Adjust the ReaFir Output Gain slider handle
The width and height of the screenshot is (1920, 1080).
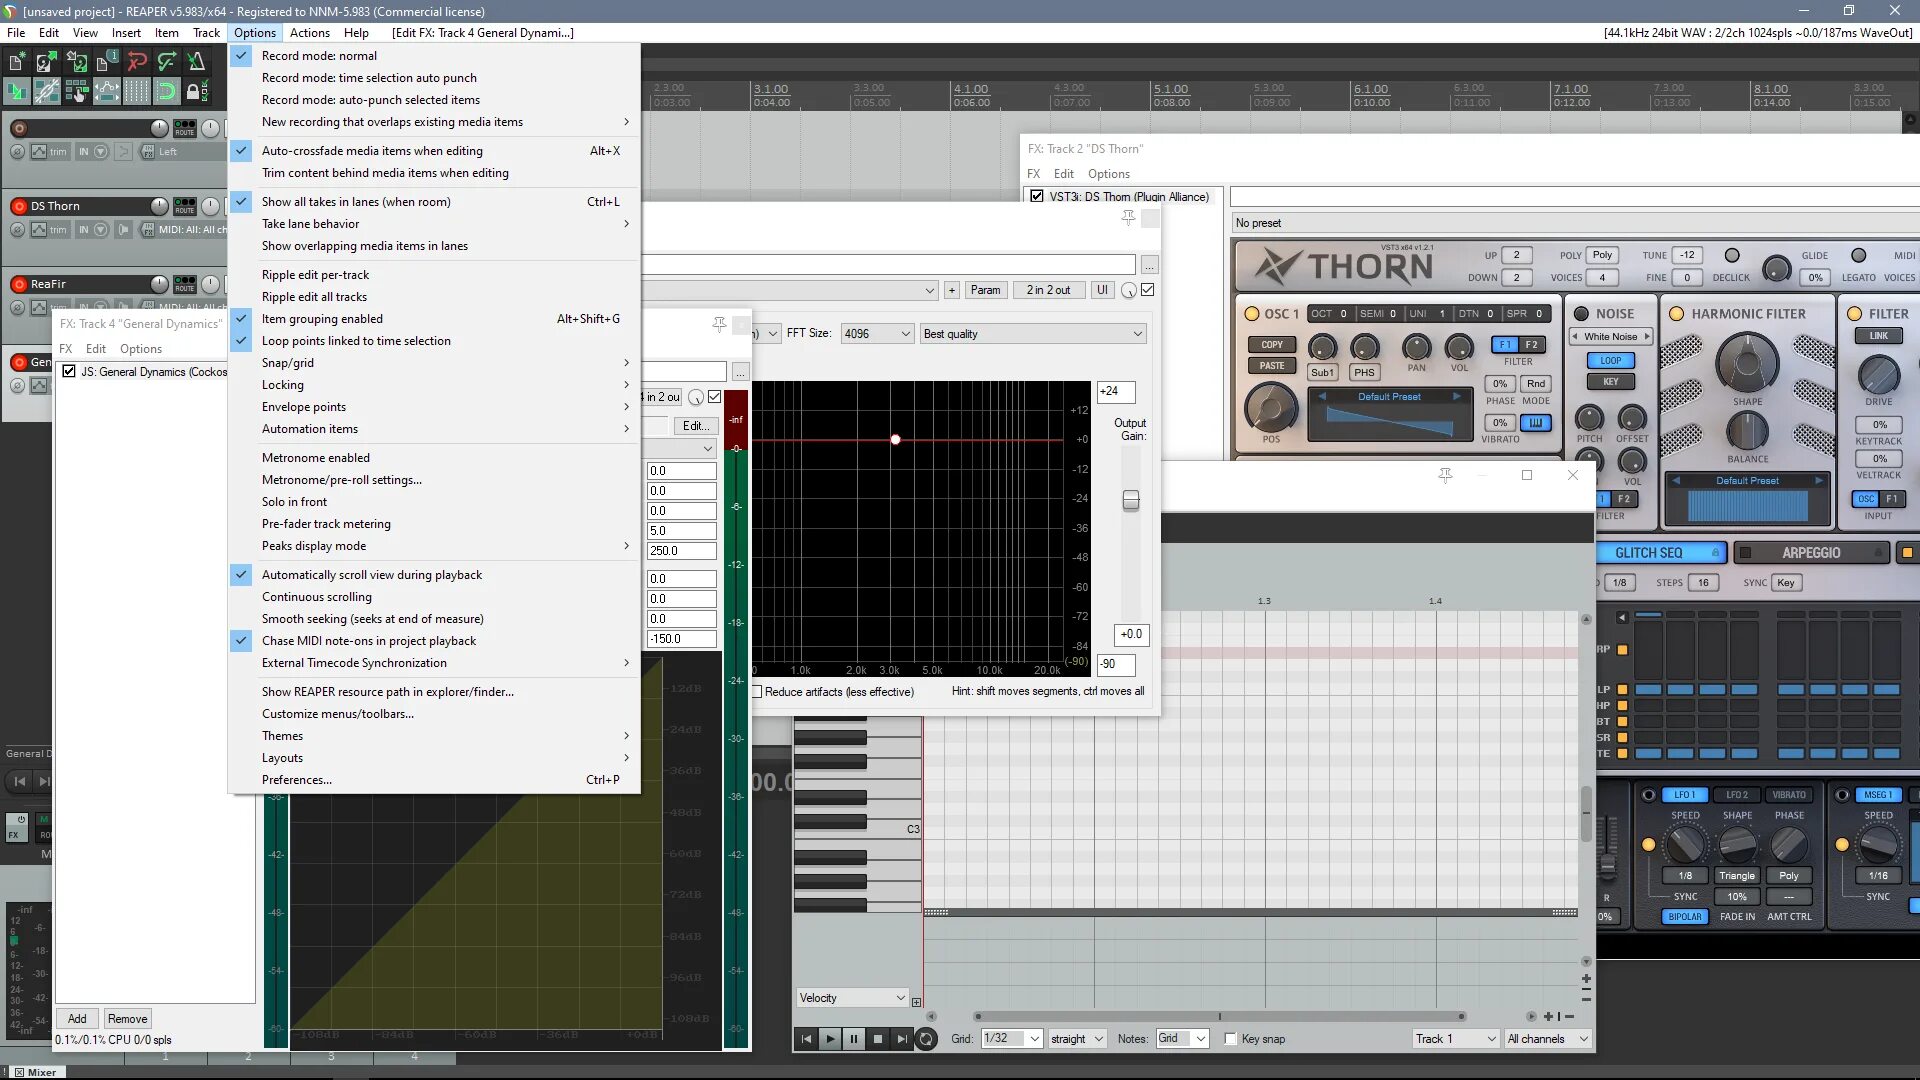pyautogui.click(x=1131, y=500)
